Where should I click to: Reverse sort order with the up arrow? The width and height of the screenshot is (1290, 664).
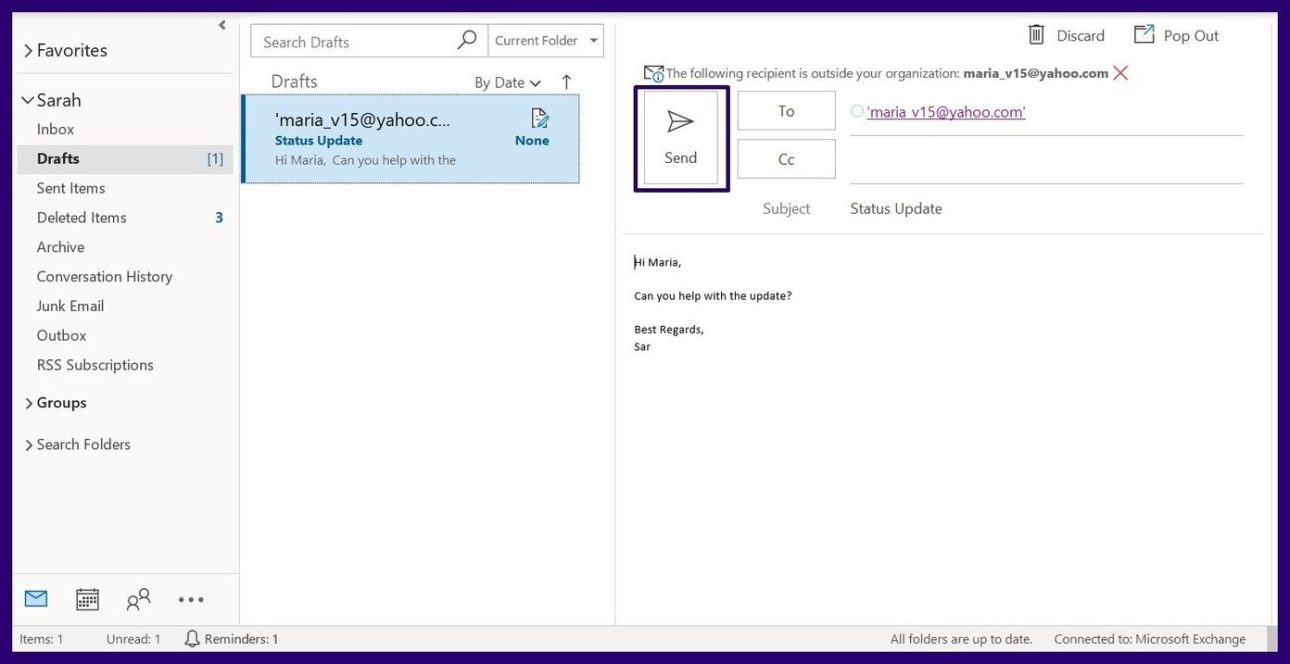coord(566,82)
